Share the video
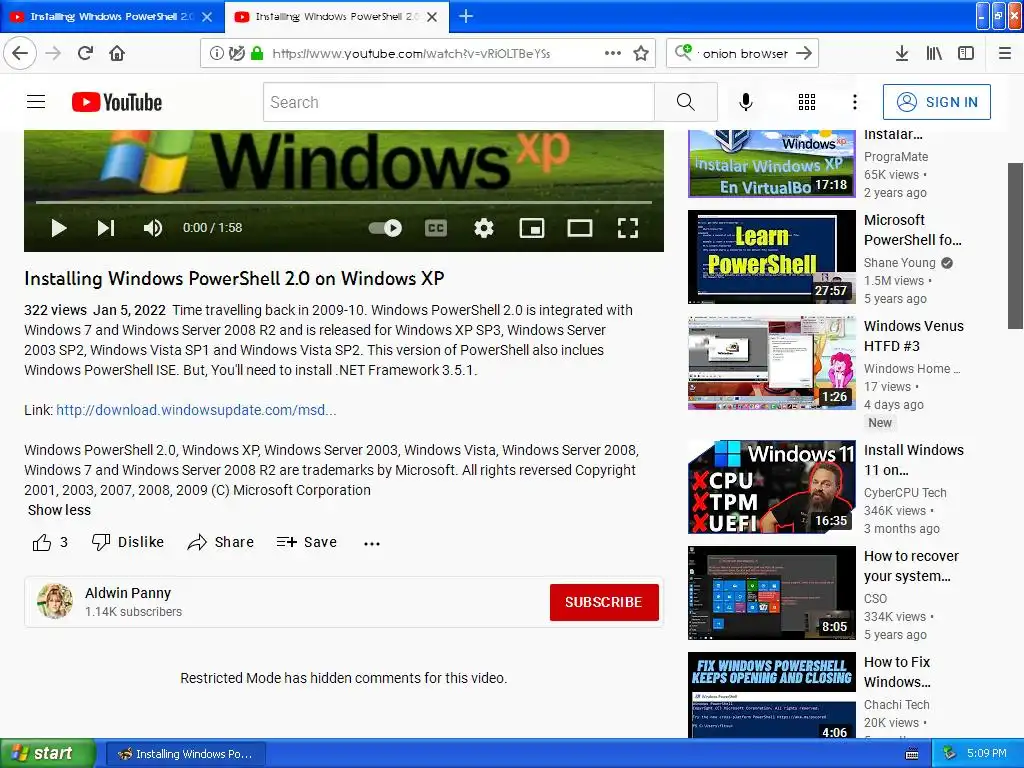 click(221, 542)
